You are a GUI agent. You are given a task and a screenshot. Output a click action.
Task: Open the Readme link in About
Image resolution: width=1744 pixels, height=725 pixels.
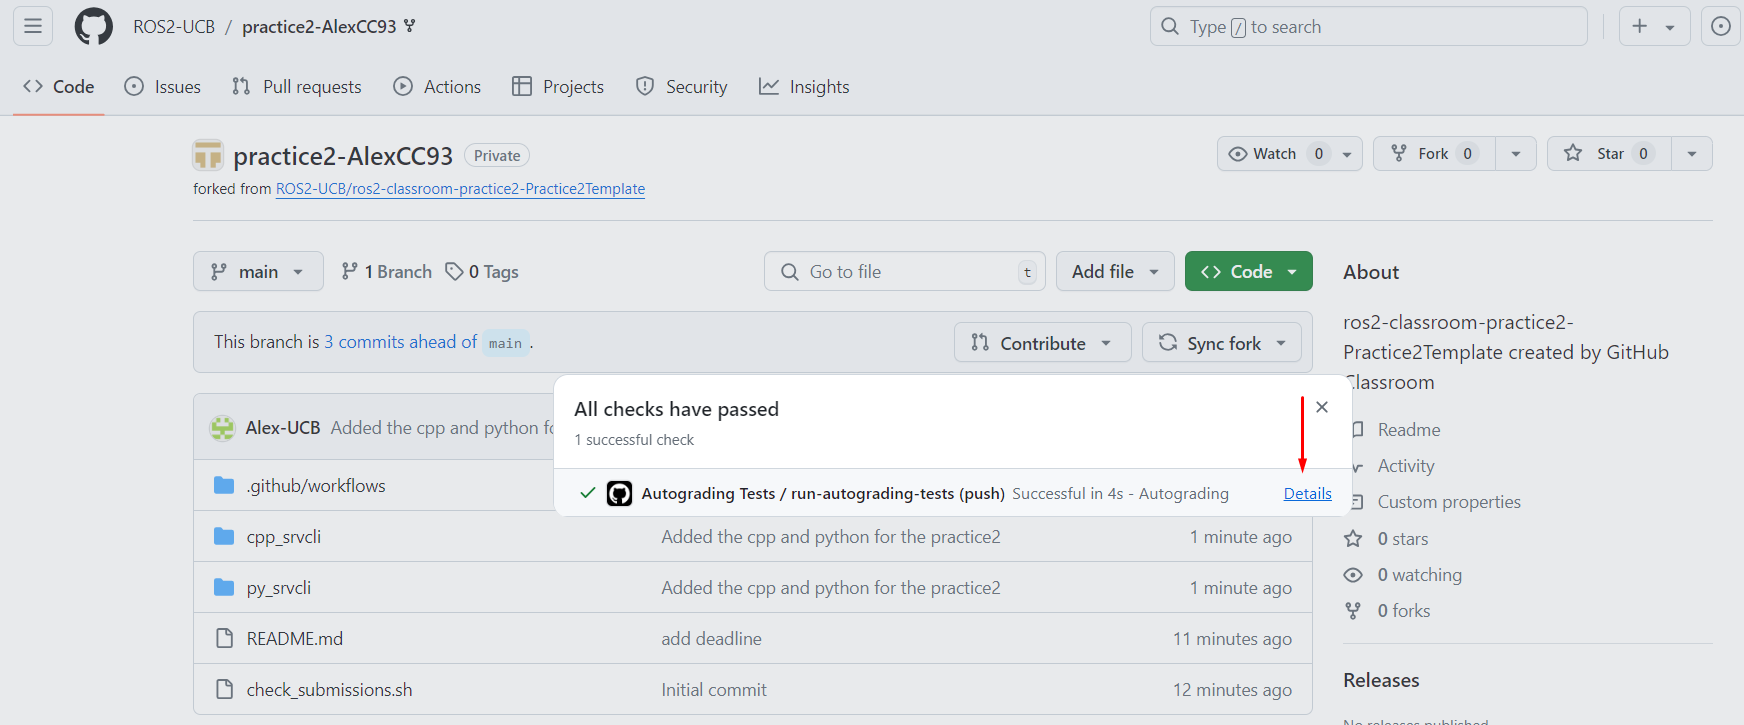[1408, 429]
